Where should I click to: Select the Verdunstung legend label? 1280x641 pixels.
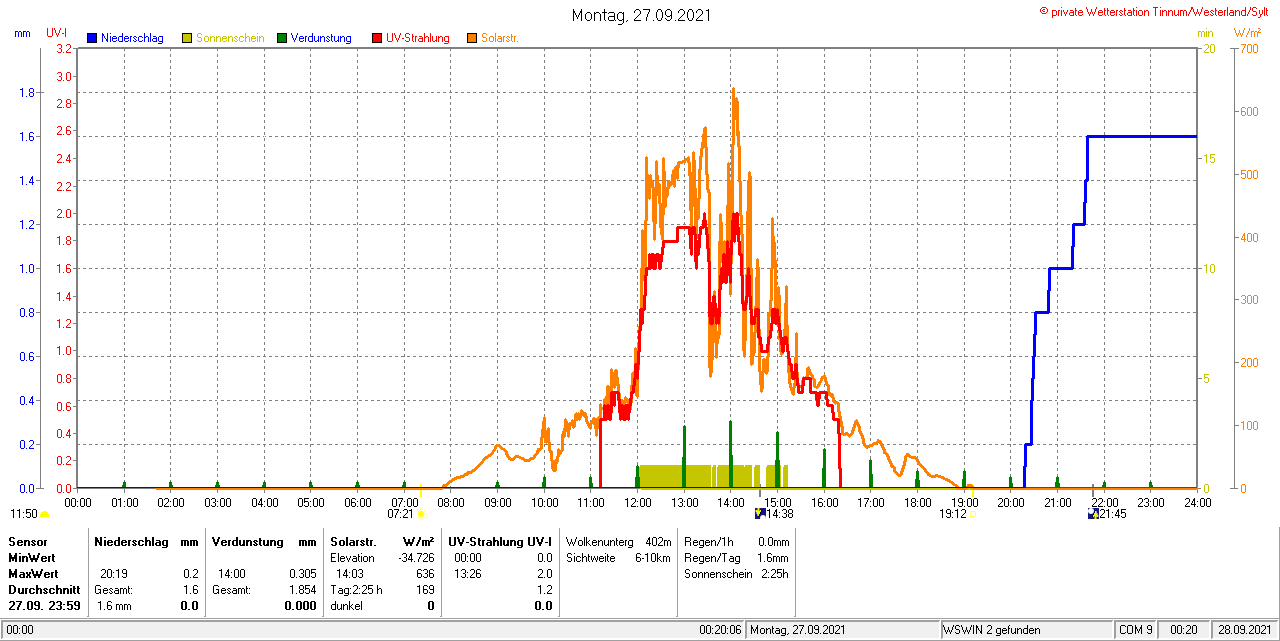click(321, 38)
